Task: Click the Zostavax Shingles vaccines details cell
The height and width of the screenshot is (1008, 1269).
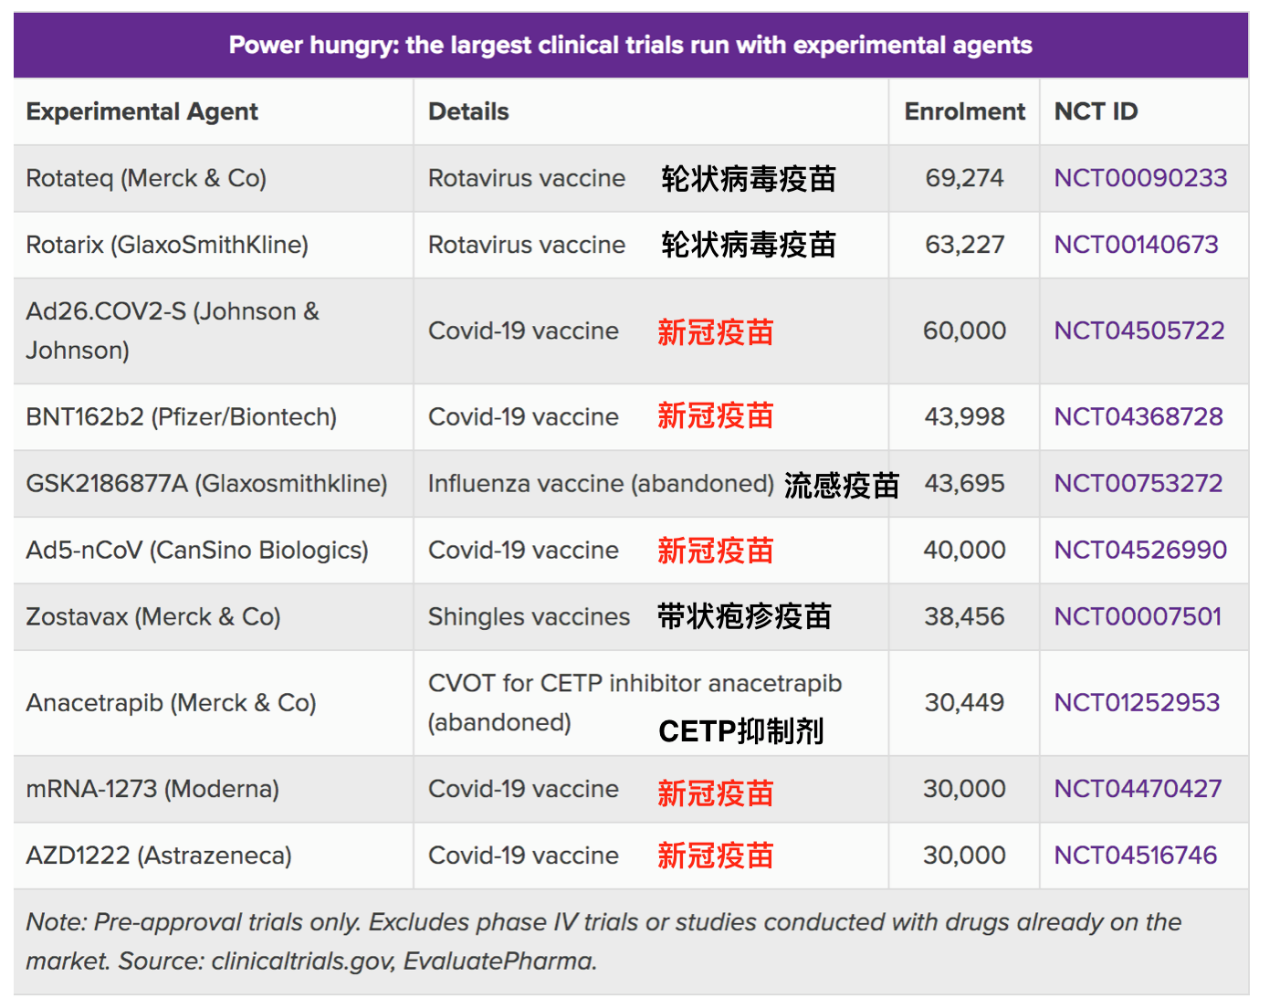Action: click(650, 617)
